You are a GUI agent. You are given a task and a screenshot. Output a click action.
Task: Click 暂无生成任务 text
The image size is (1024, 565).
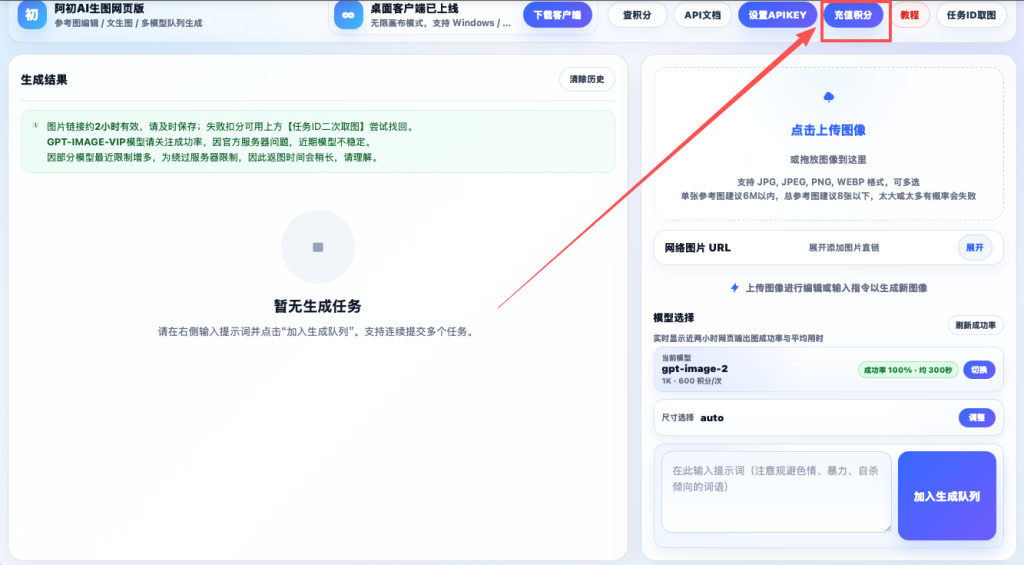coord(317,306)
